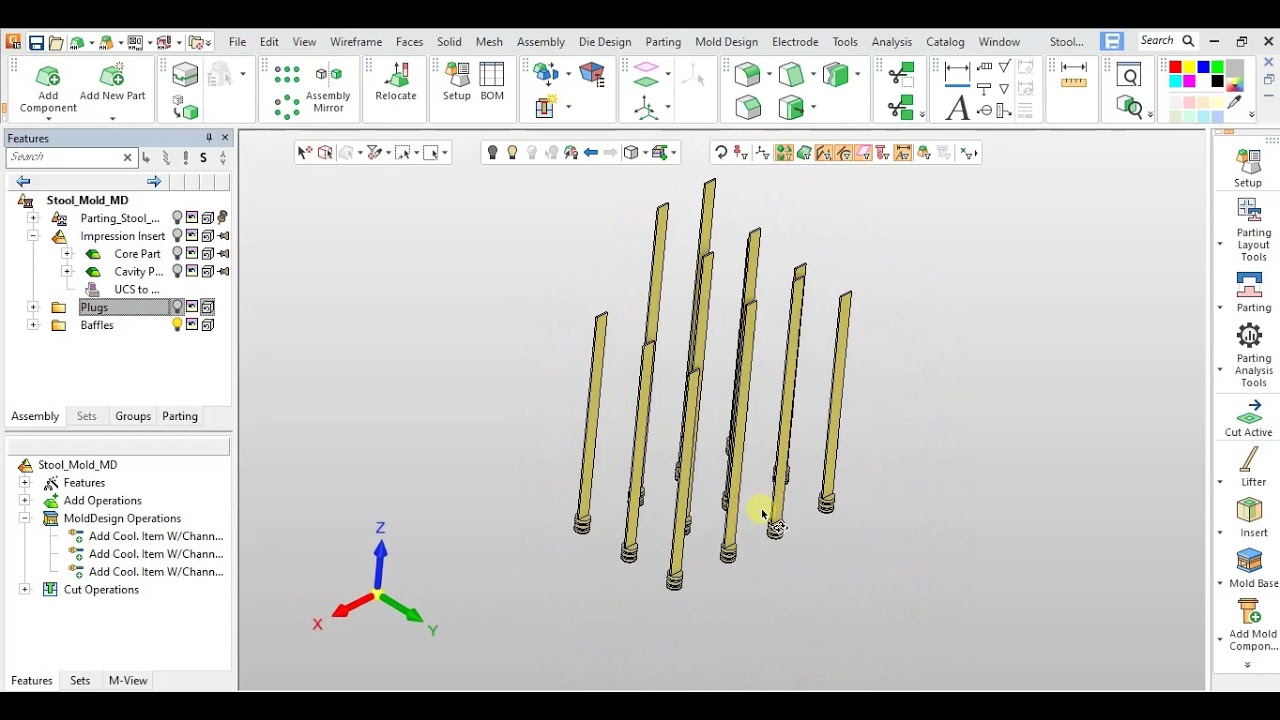Collapse the MoldDesign Operations node
Image resolution: width=1280 pixels, height=720 pixels.
pos(25,518)
